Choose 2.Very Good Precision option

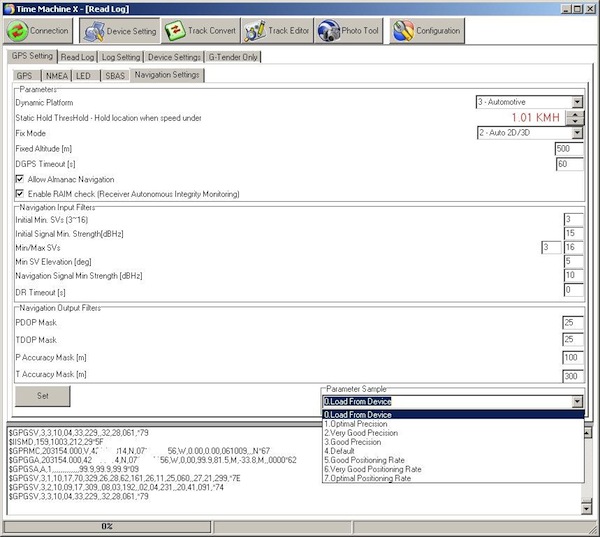453,433
